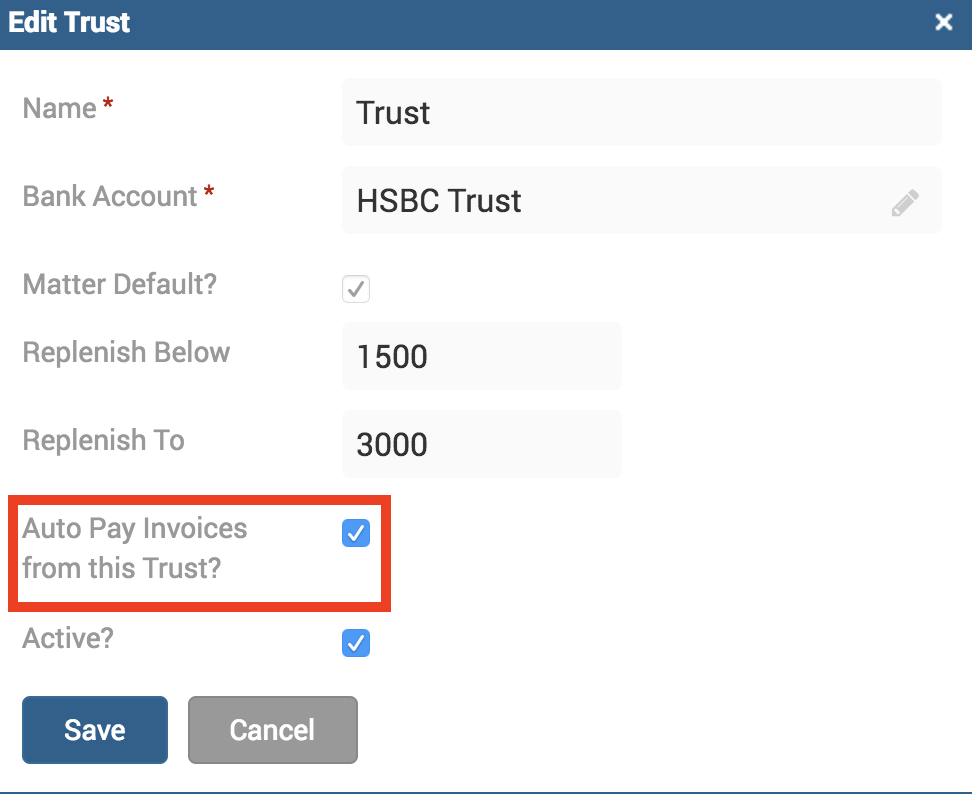Click the red asterisk beside Bank Account
Screen dimensions: 972x794
coord(209,192)
